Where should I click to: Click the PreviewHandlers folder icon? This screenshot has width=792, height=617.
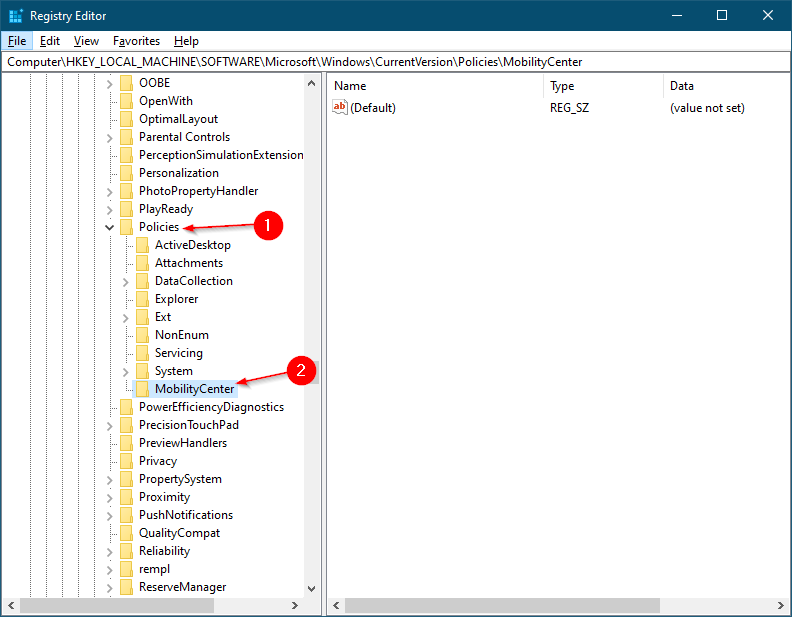126,443
